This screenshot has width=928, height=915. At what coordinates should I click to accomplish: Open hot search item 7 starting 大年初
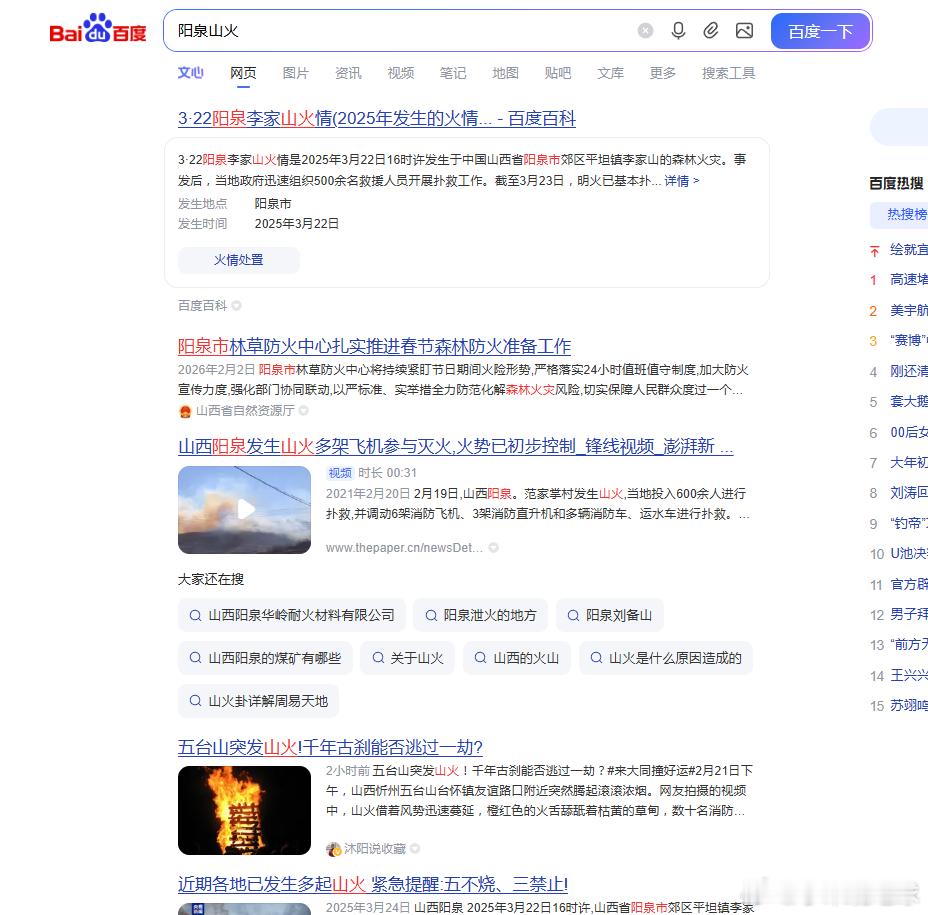pos(900,463)
